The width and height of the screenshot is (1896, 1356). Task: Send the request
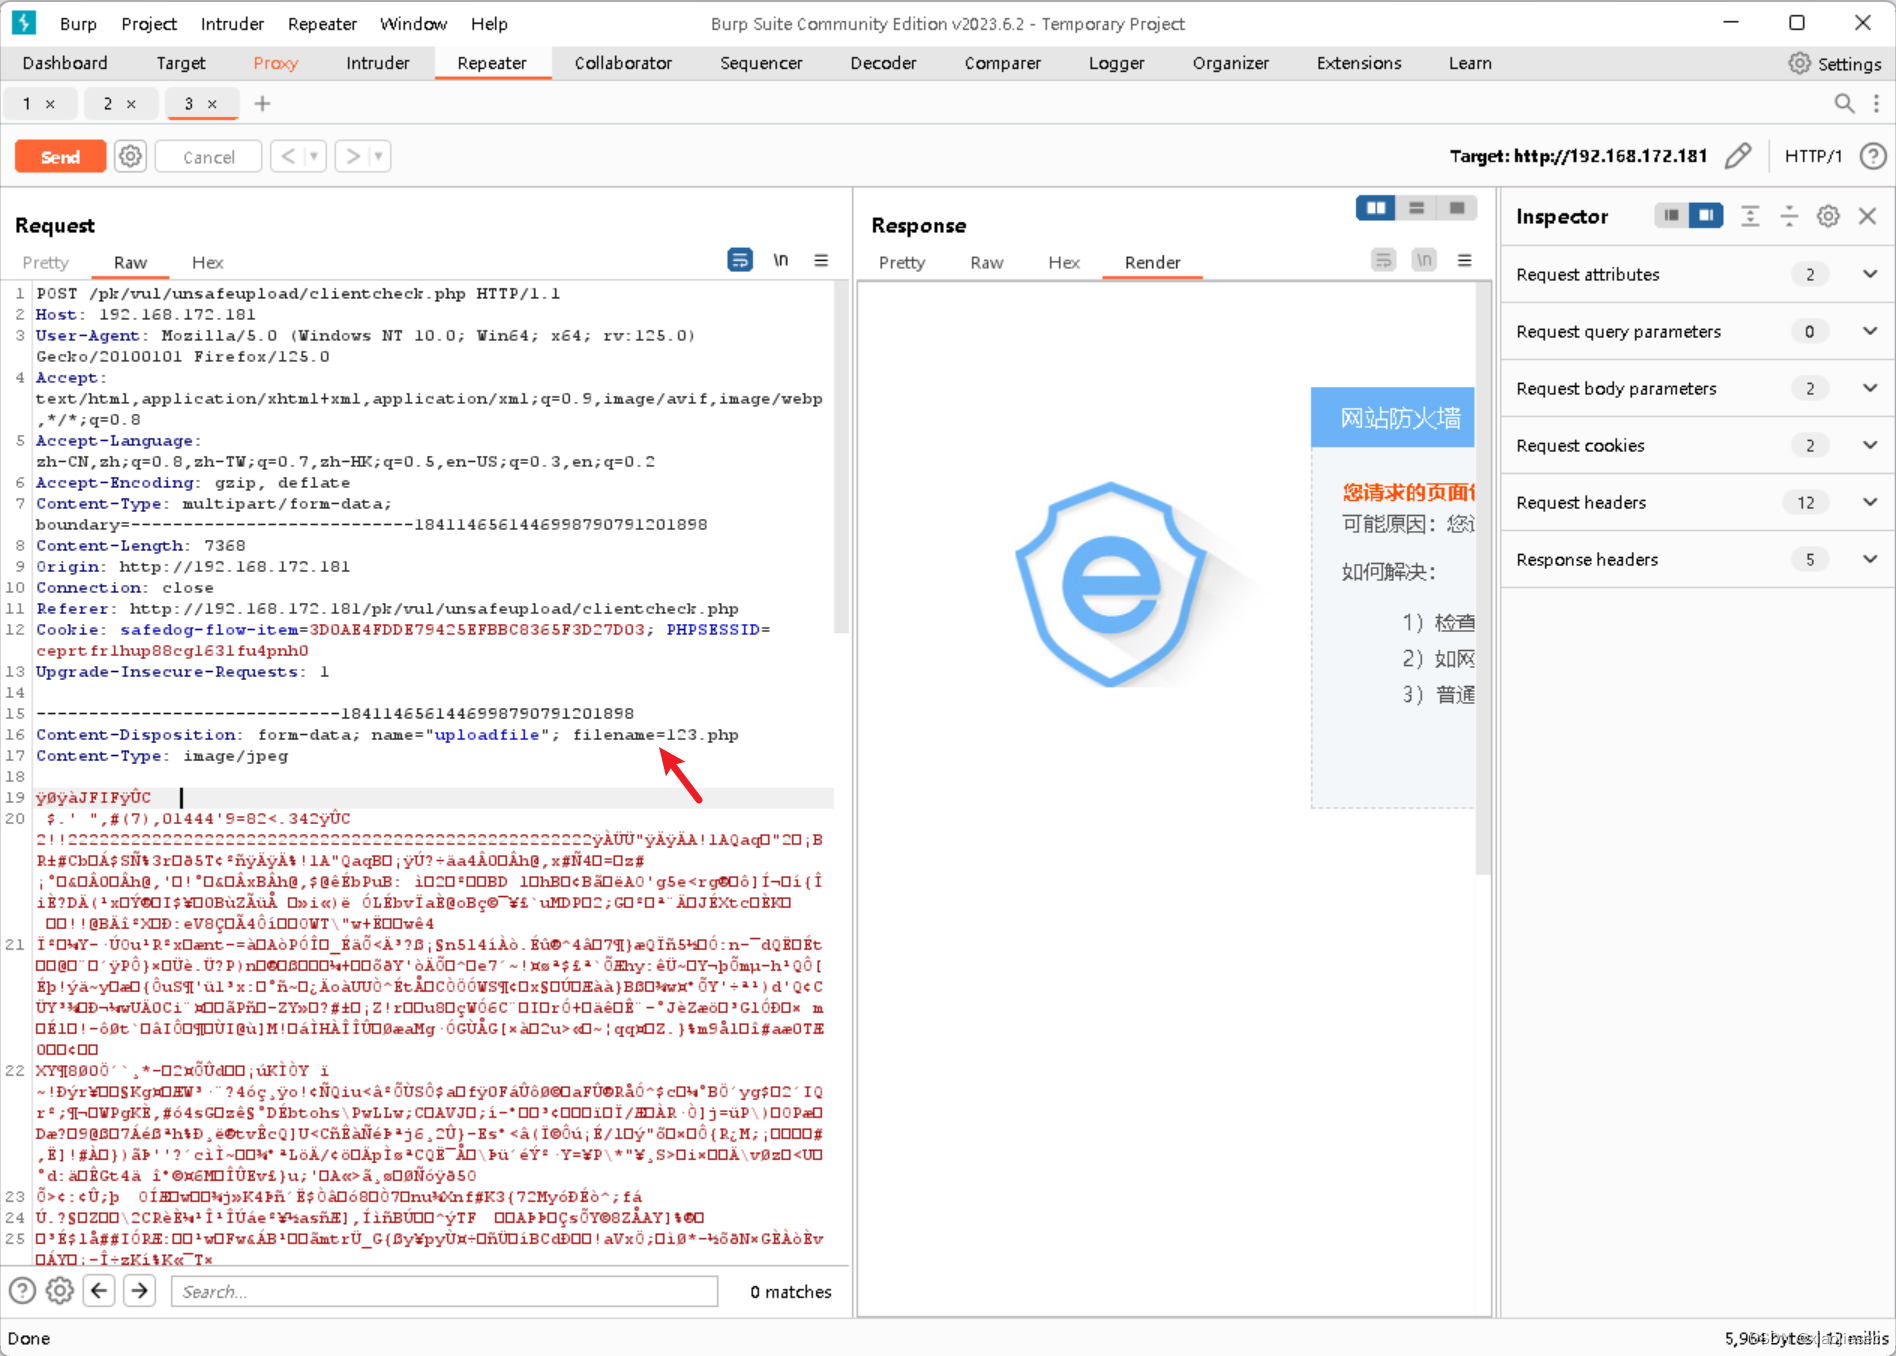tap(60, 156)
